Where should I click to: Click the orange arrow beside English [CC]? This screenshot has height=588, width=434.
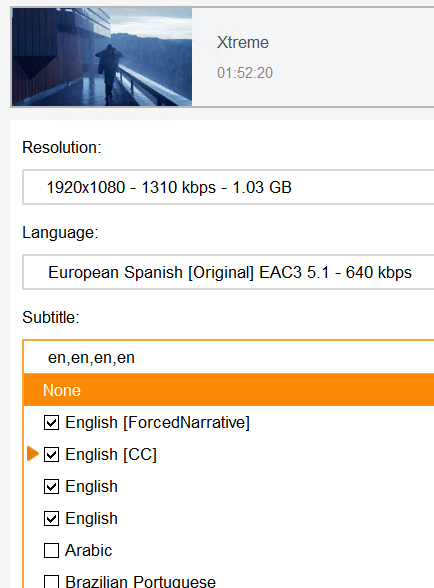click(33, 454)
